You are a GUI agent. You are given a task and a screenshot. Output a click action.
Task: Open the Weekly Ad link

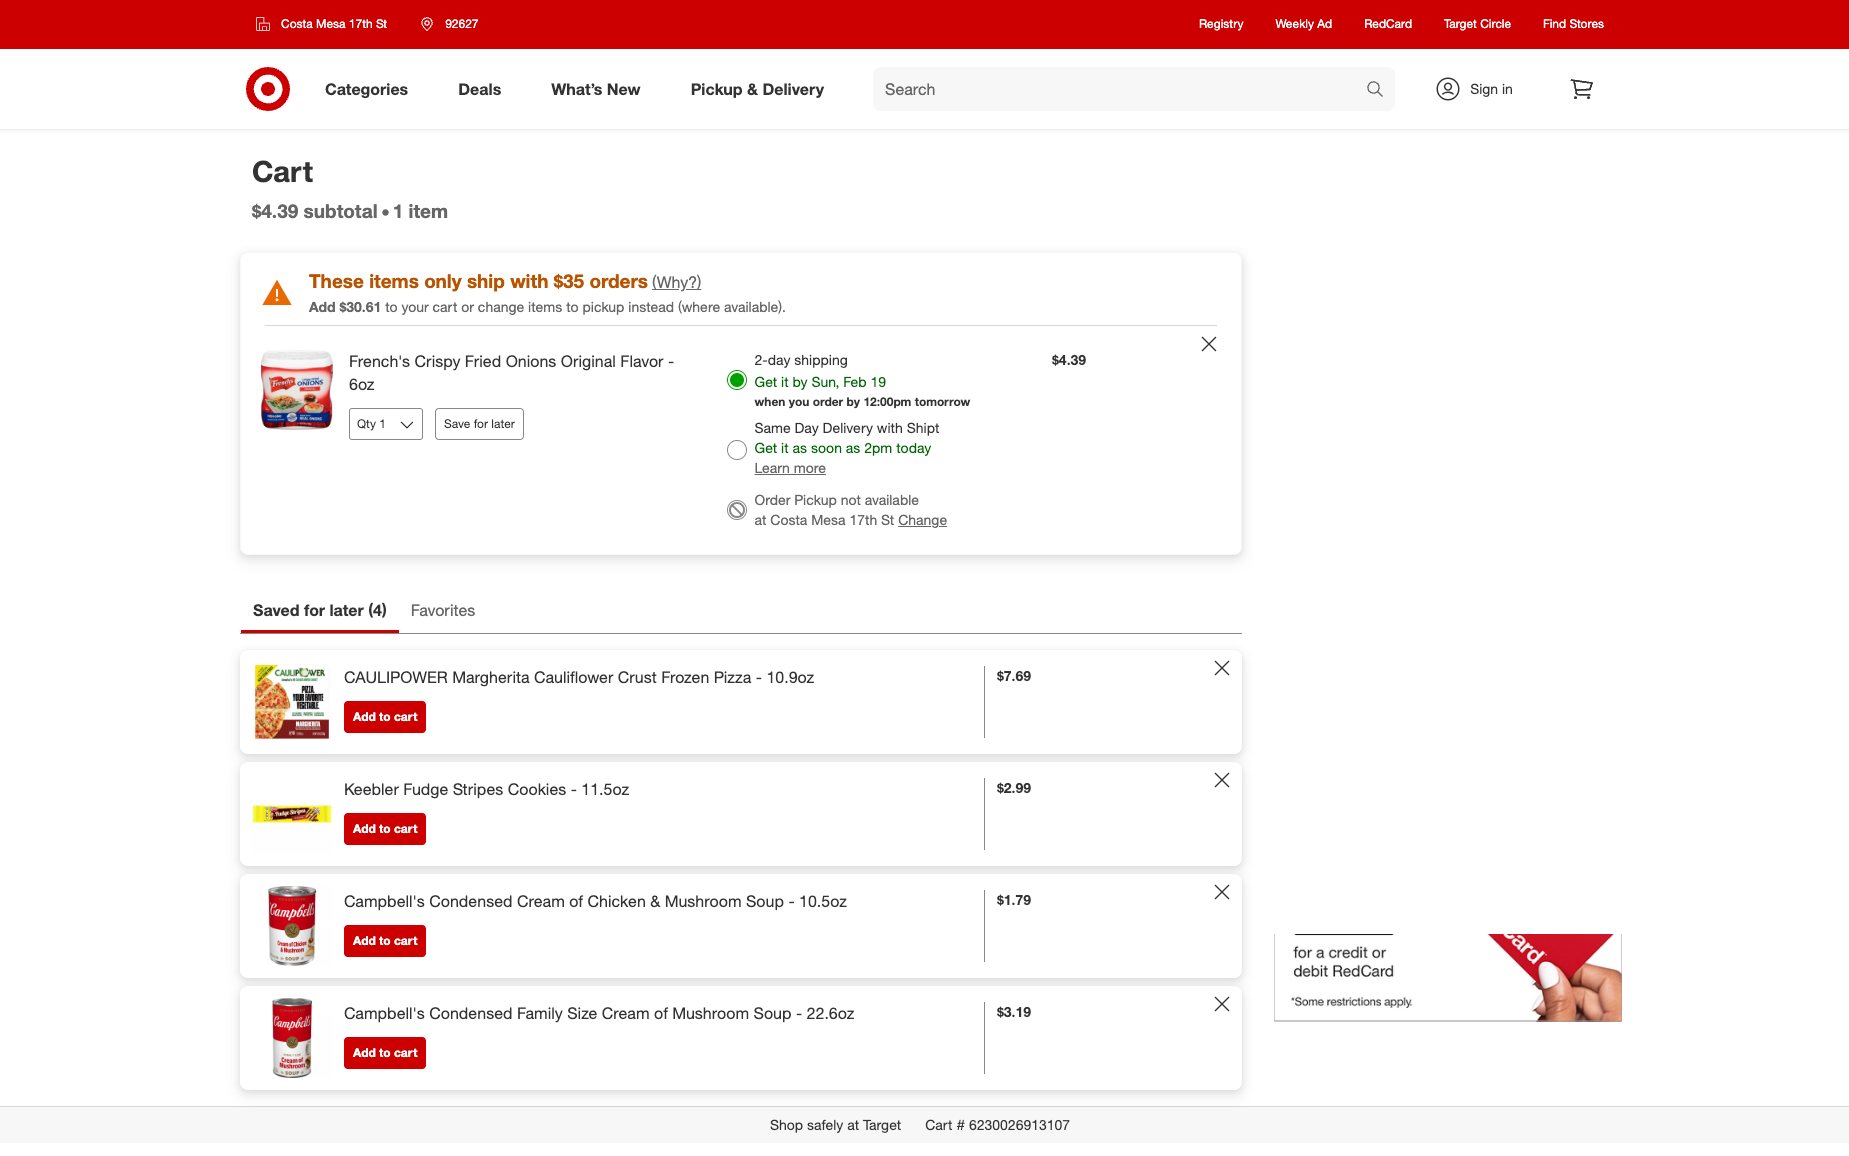(x=1303, y=24)
